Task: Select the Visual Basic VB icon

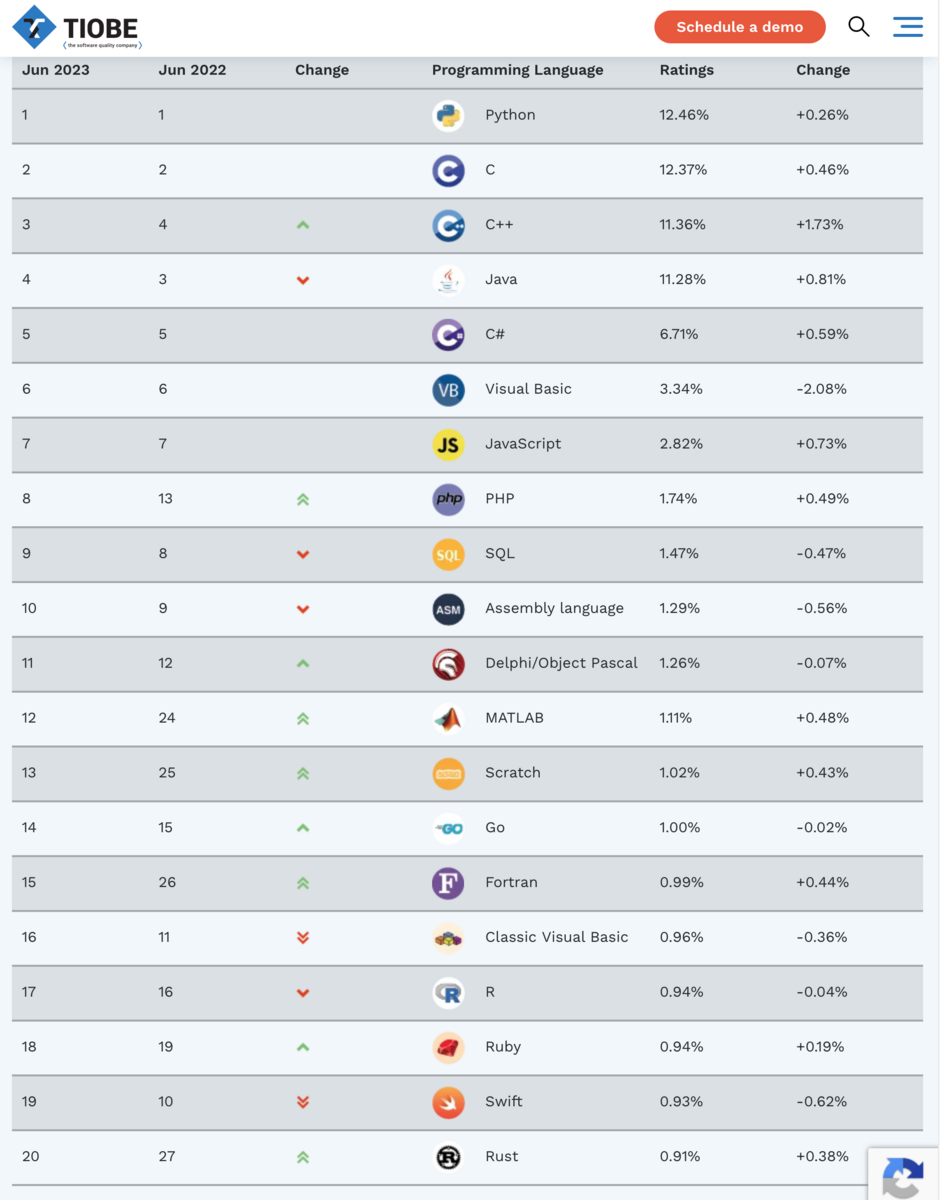Action: click(x=448, y=390)
